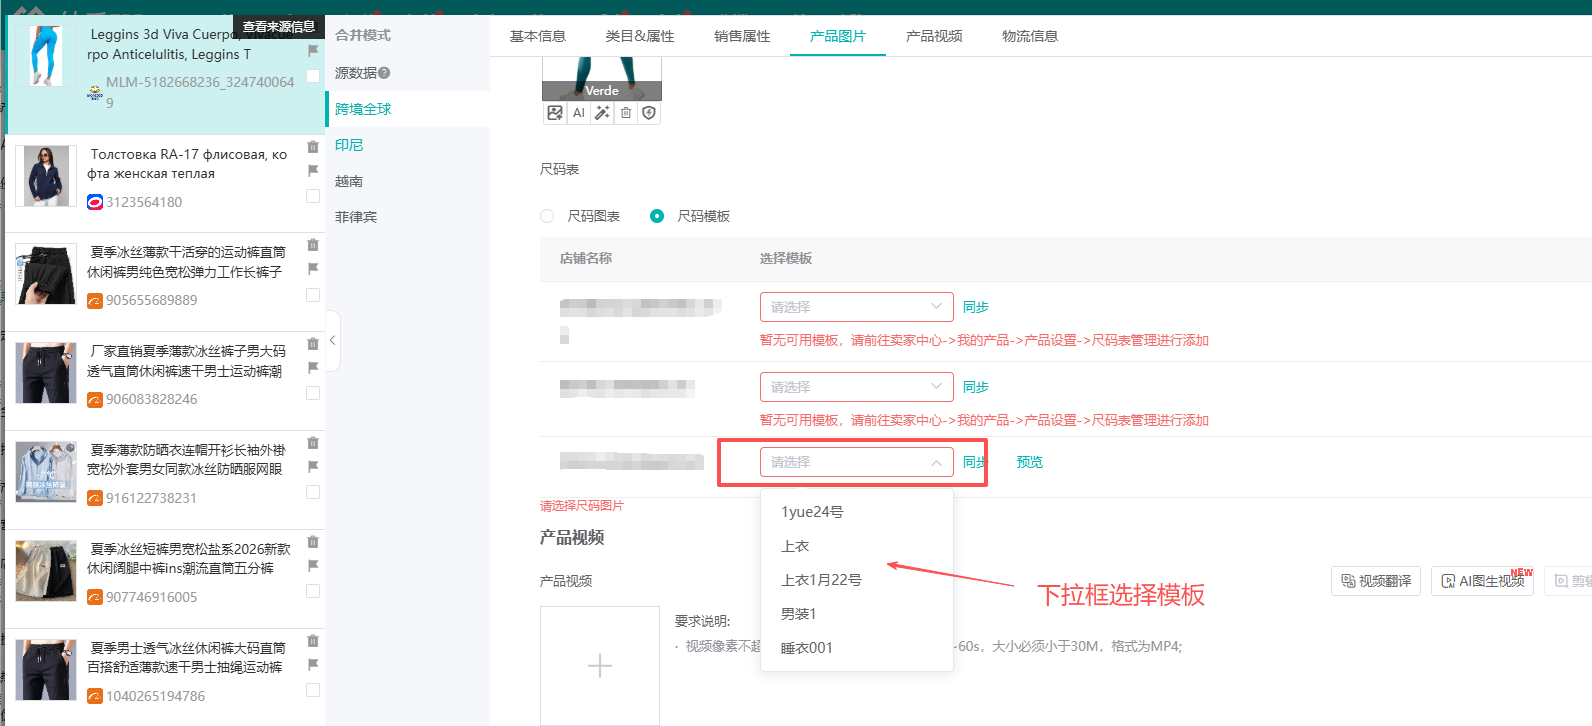Screen dimensions: 1592x726
Task: Select 菲律宾 in side menu
Action: click(x=356, y=217)
